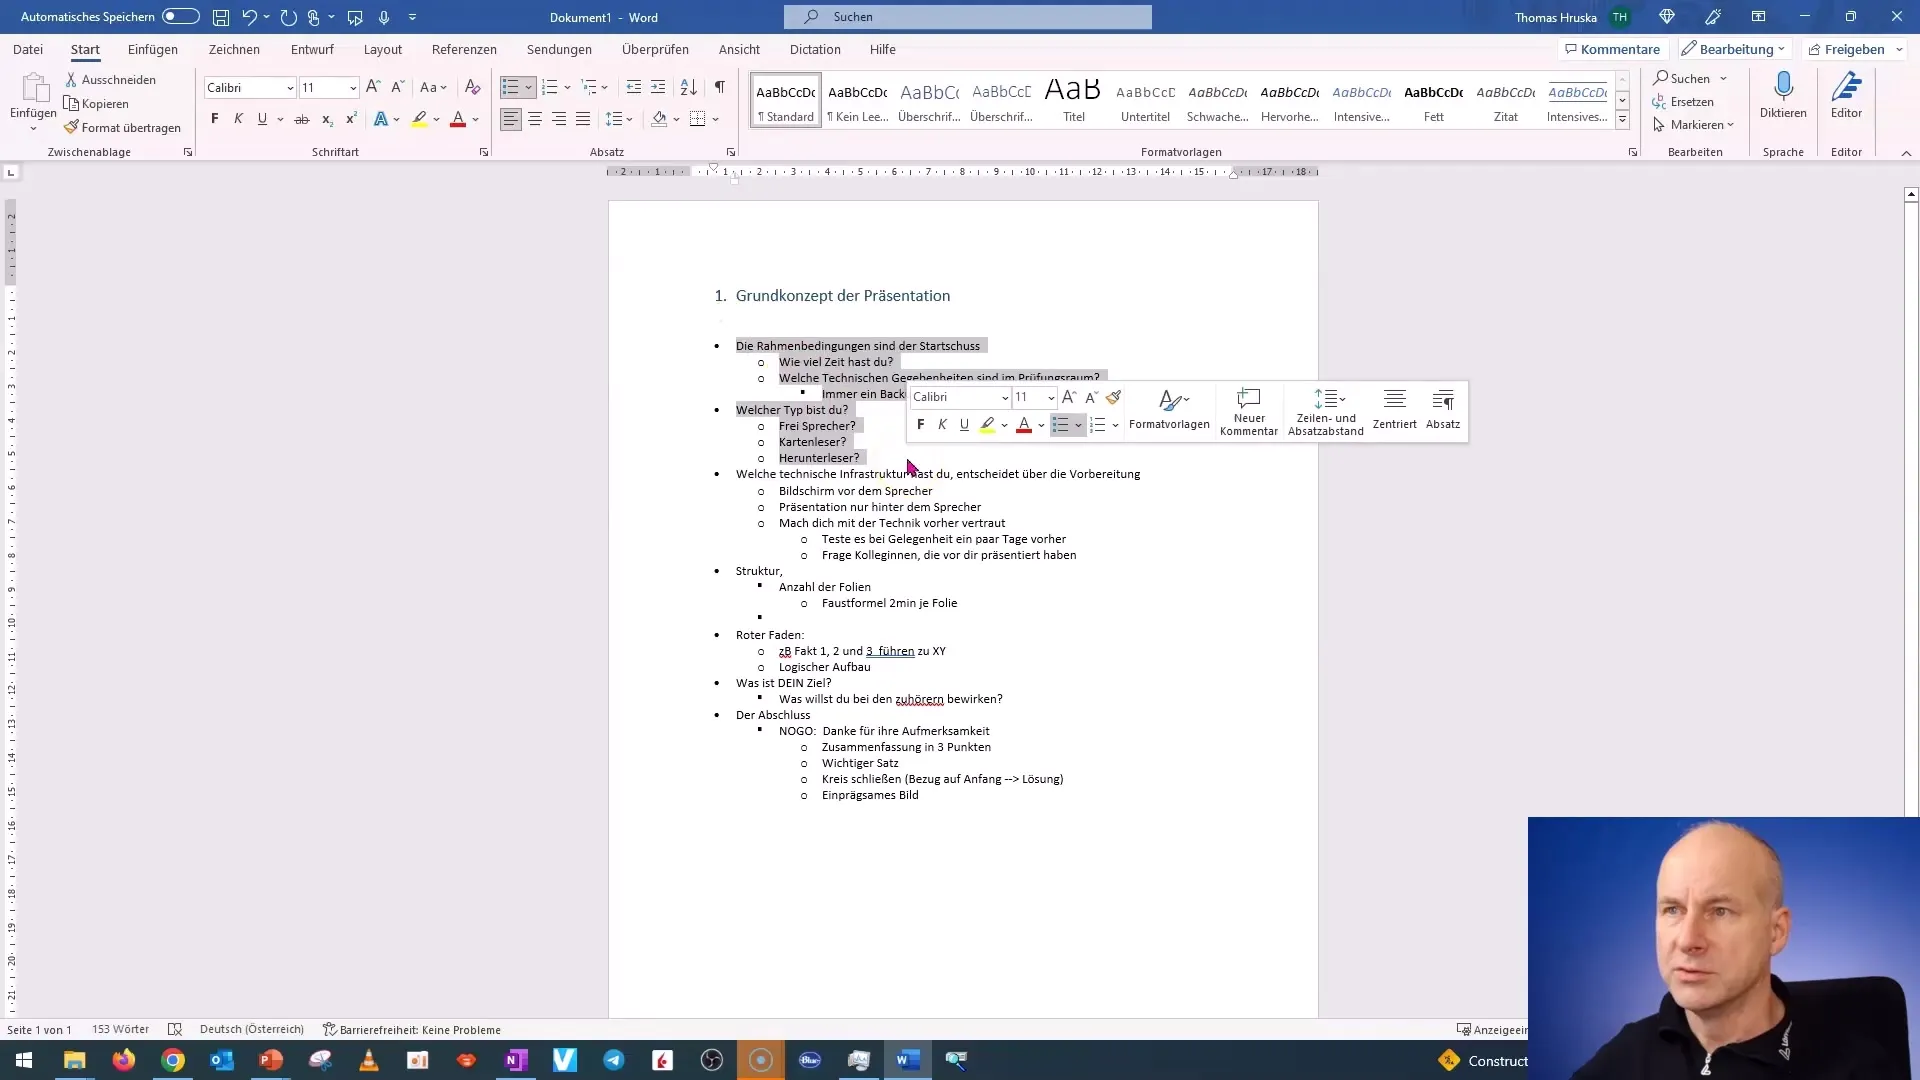Click the Sort A-Z icon
Image resolution: width=1920 pixels, height=1080 pixels.
point(688,87)
